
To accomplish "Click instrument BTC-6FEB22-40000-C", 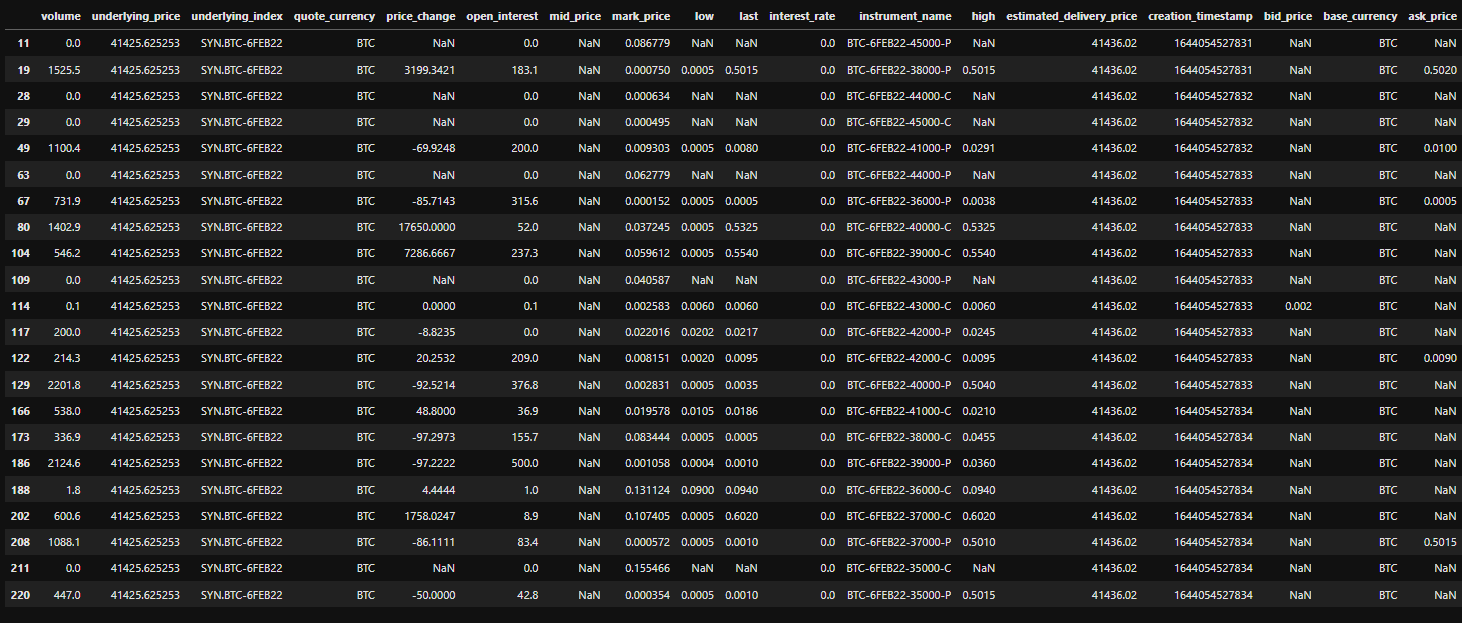I will [x=899, y=227].
